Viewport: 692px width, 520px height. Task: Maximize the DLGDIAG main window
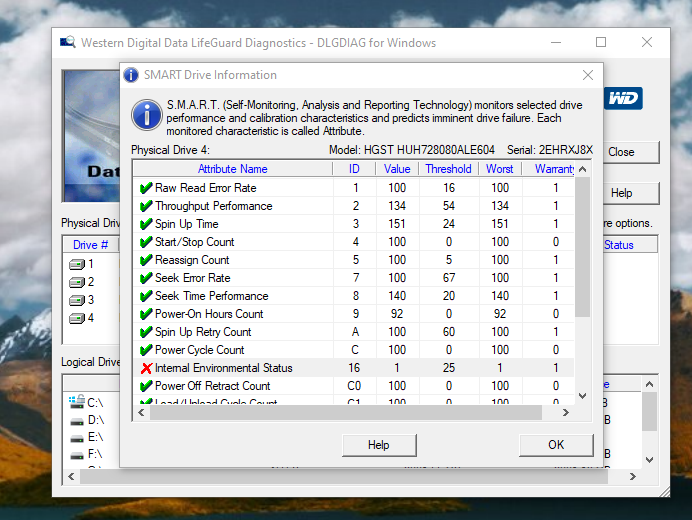tap(601, 42)
